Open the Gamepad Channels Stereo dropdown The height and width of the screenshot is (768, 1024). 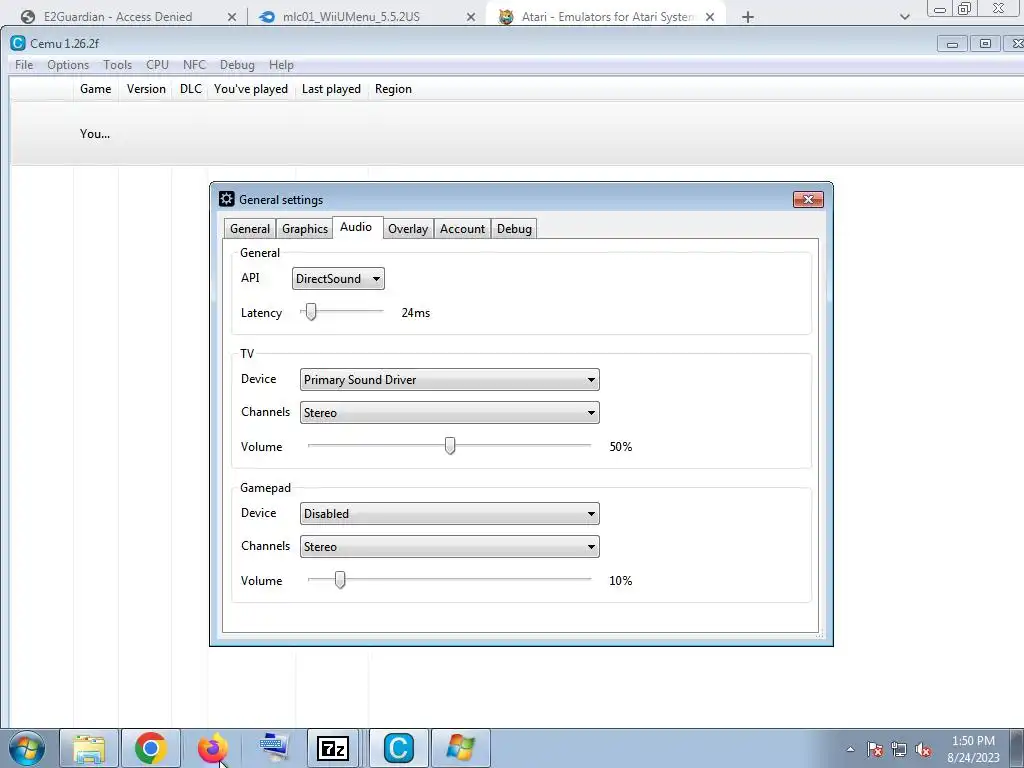(x=449, y=547)
